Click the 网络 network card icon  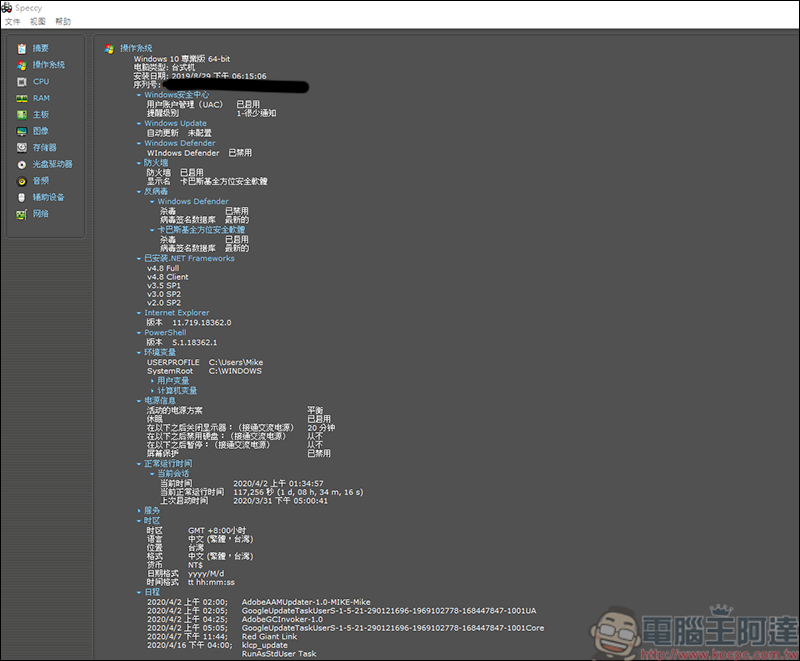(x=21, y=214)
